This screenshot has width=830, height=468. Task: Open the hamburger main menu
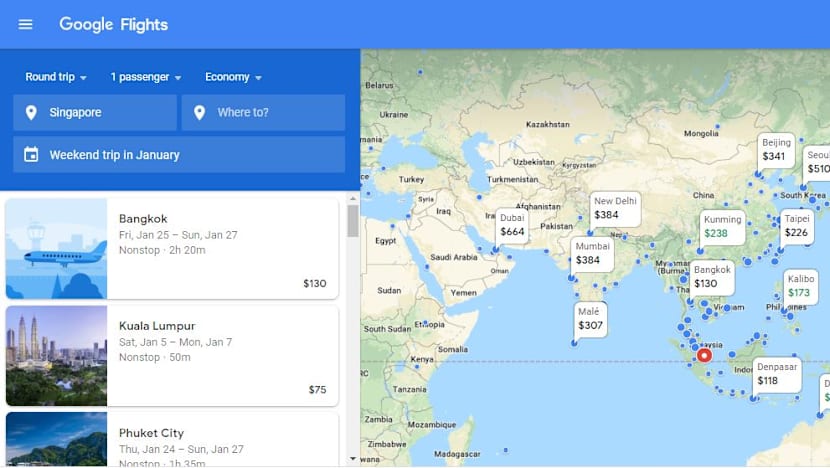[x=26, y=24]
